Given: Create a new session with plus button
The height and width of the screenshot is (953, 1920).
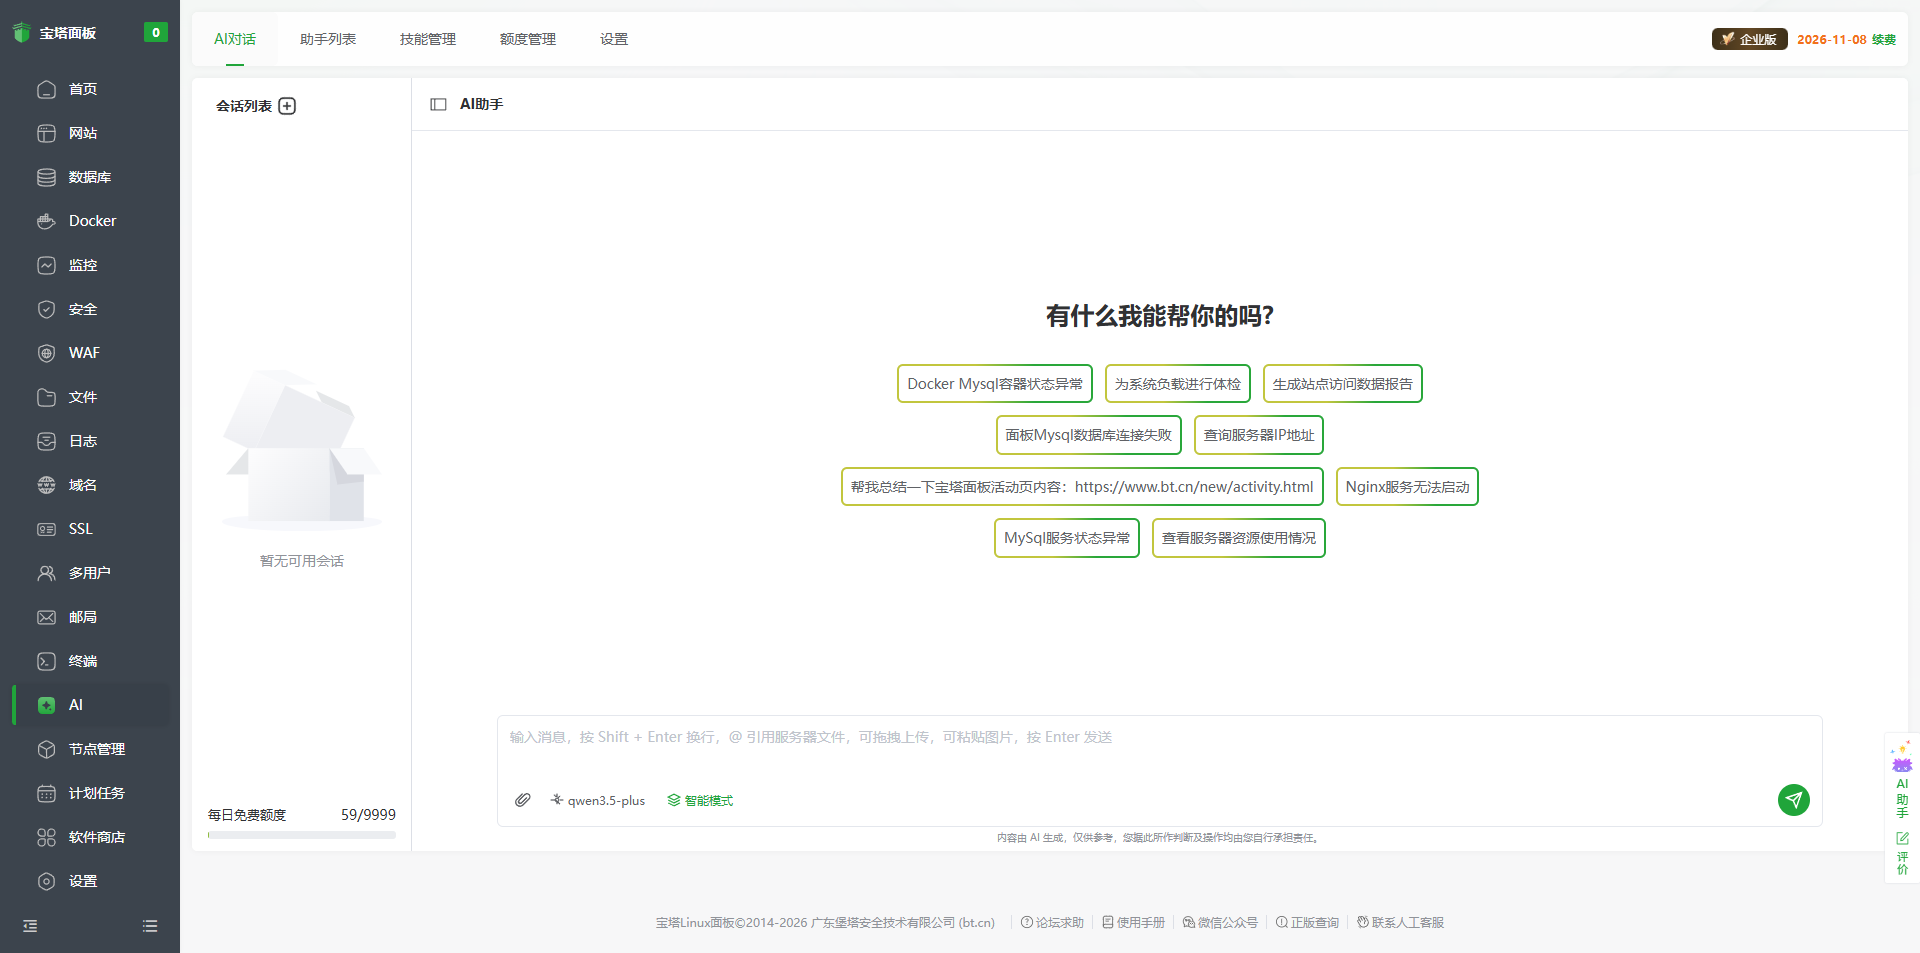Looking at the screenshot, I should [287, 105].
